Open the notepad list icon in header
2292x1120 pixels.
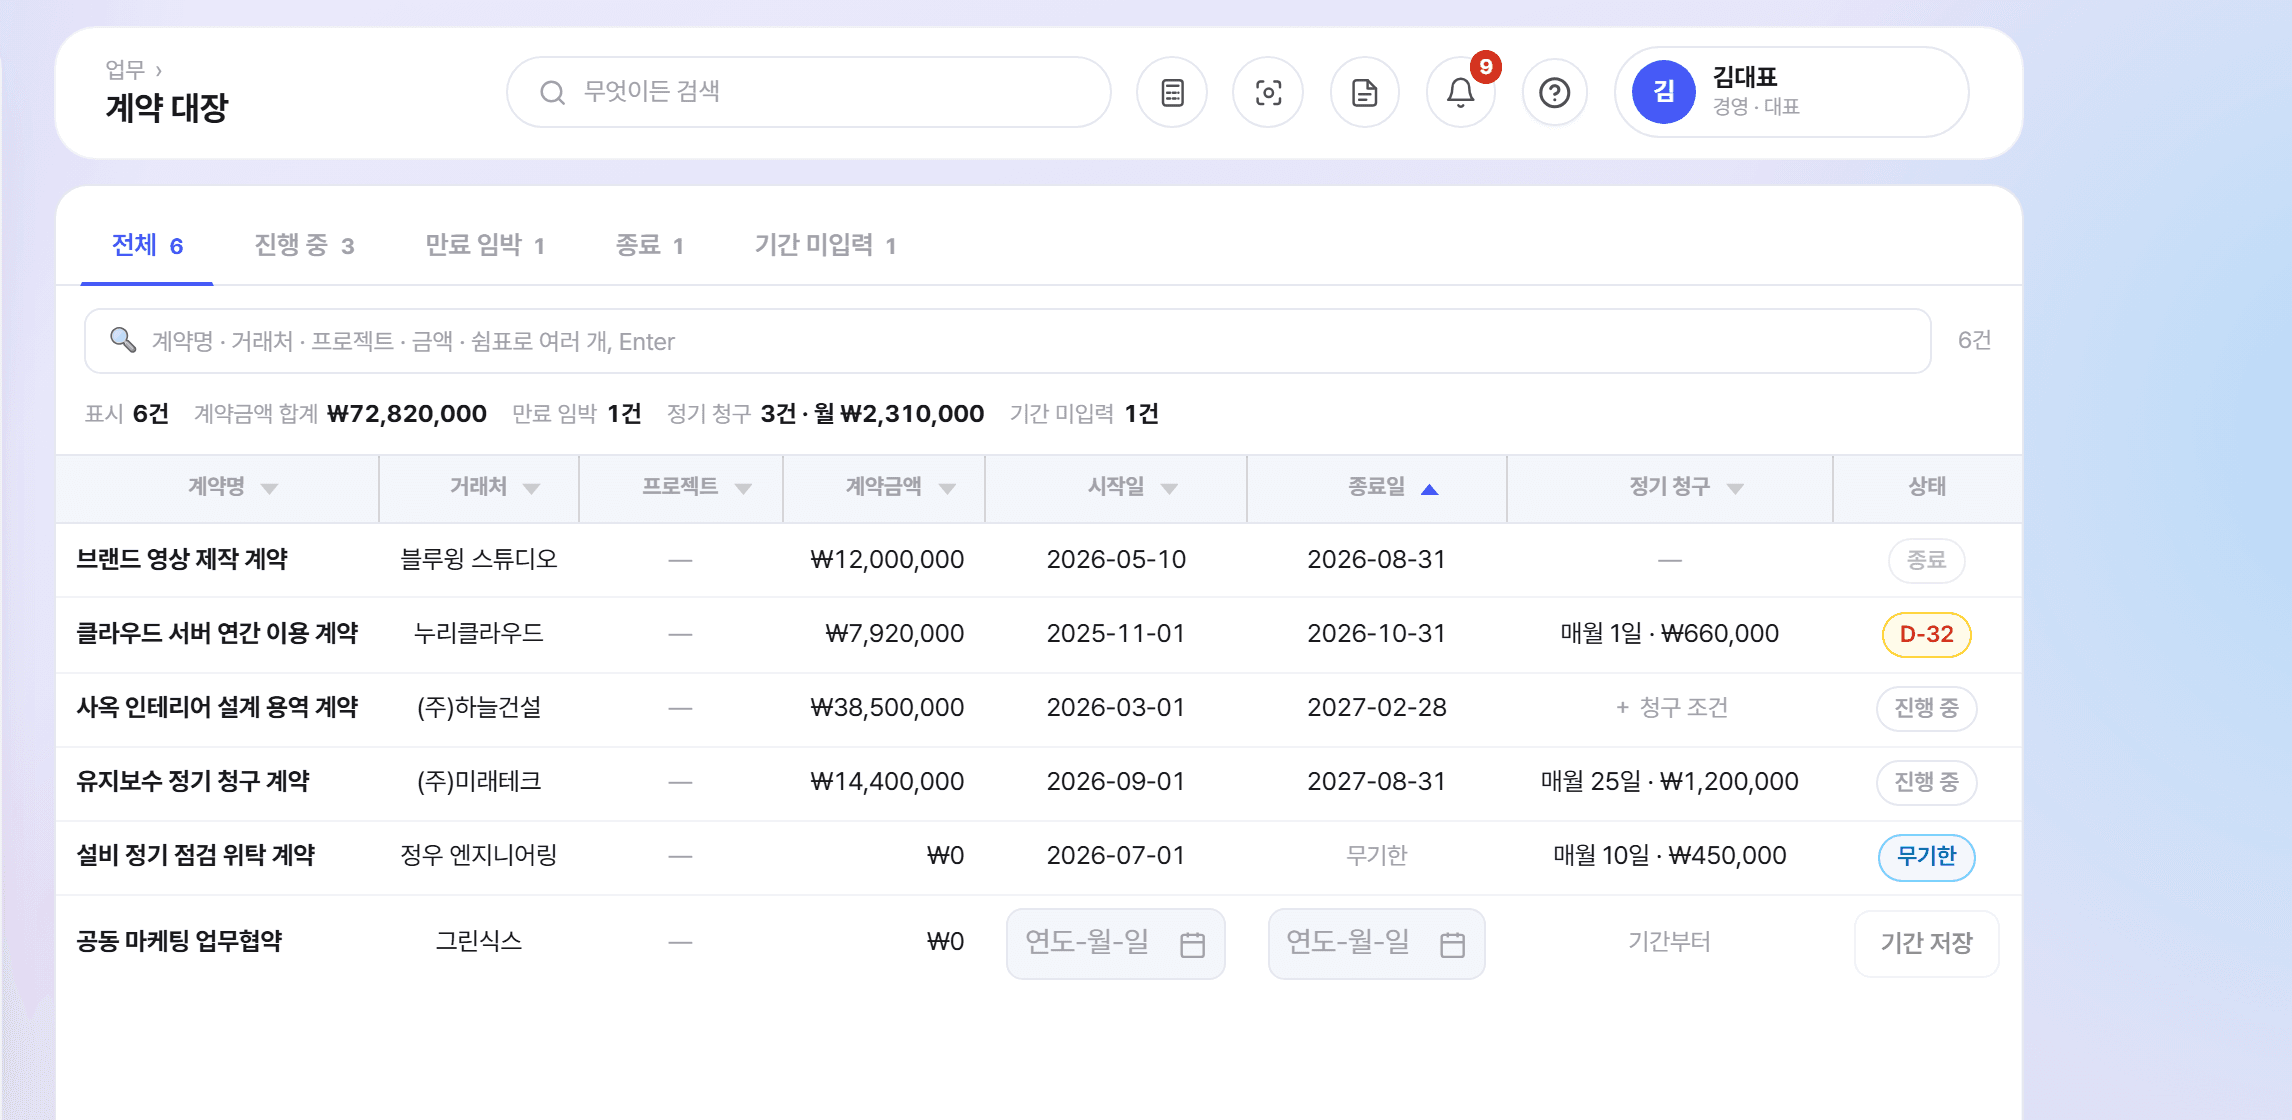1172,93
